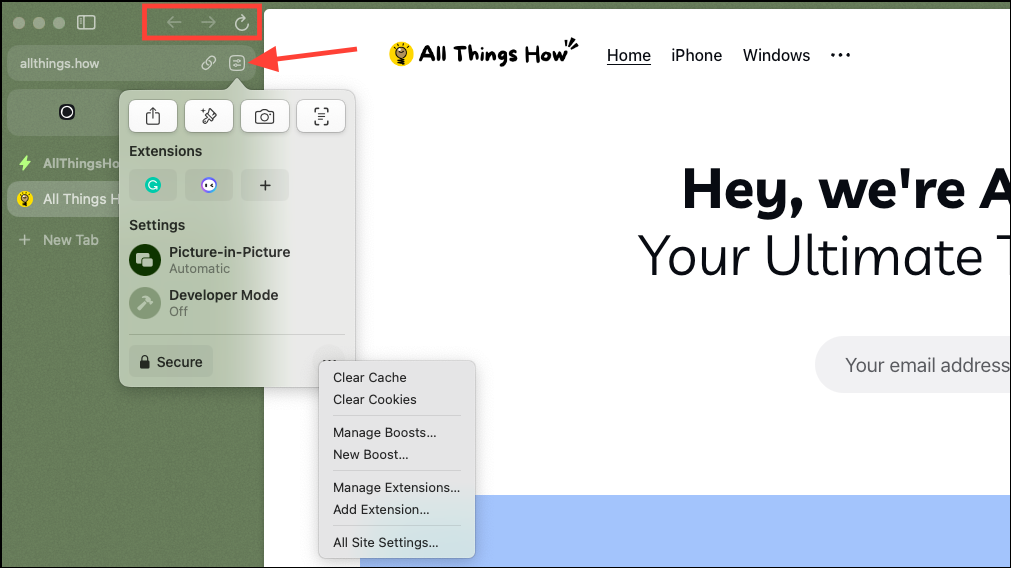This screenshot has width=1011, height=568.
Task: Click the All Things How site logo
Action: tap(484, 53)
